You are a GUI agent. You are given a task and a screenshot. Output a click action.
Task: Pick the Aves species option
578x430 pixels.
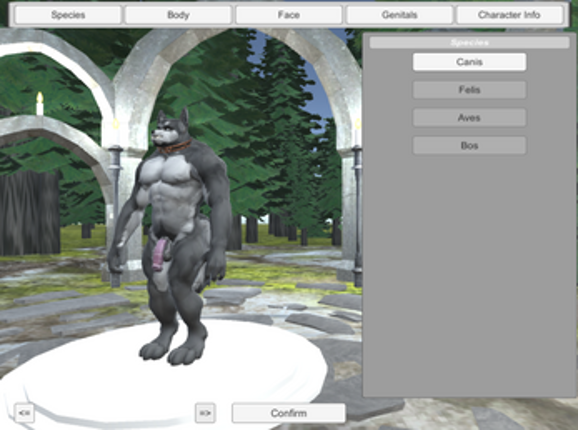click(x=469, y=118)
